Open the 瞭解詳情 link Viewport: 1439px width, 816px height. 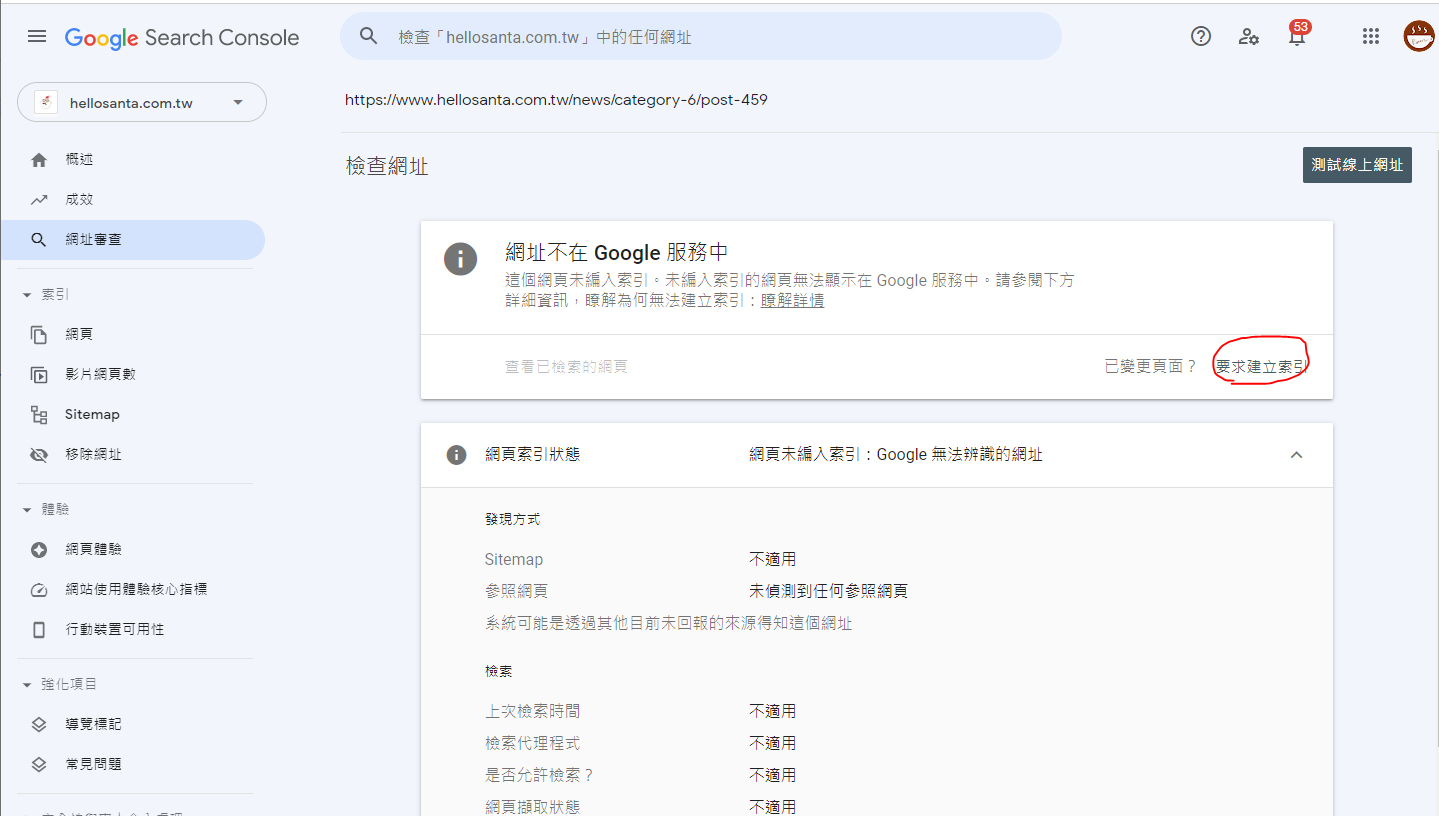pyautogui.click(x=792, y=301)
